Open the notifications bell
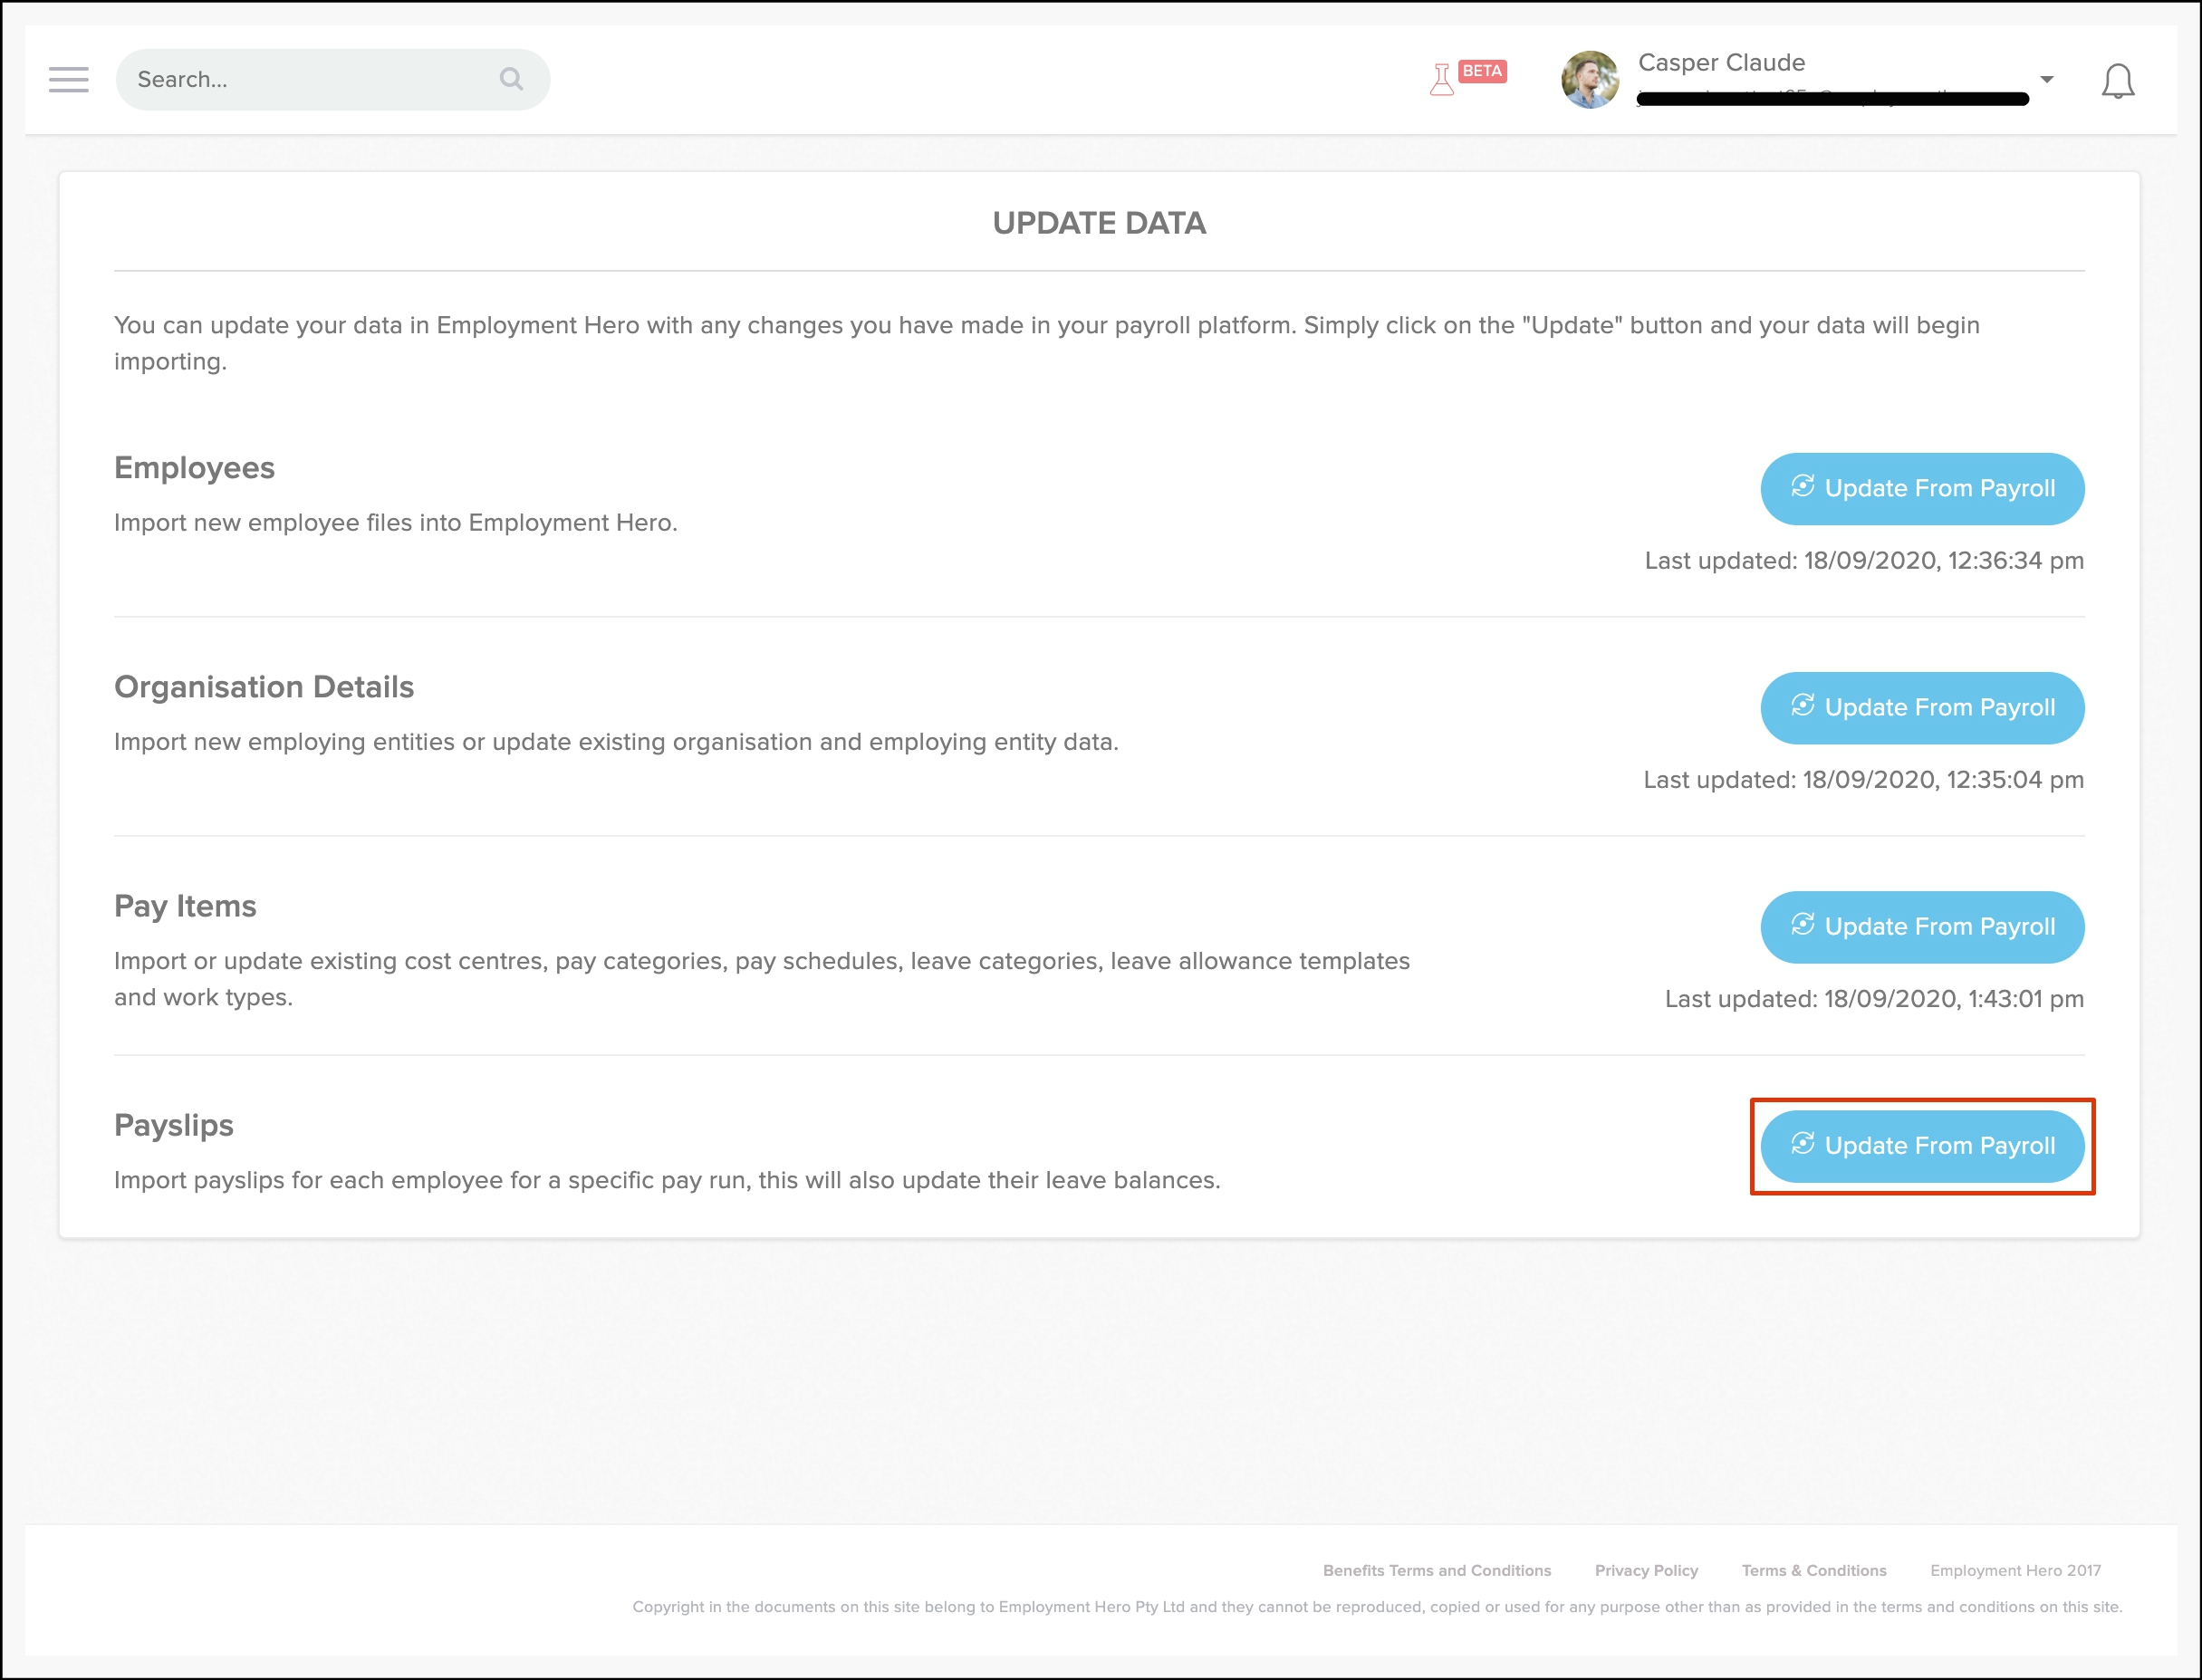Screen dimensions: 2202x1680 (x=2117, y=81)
